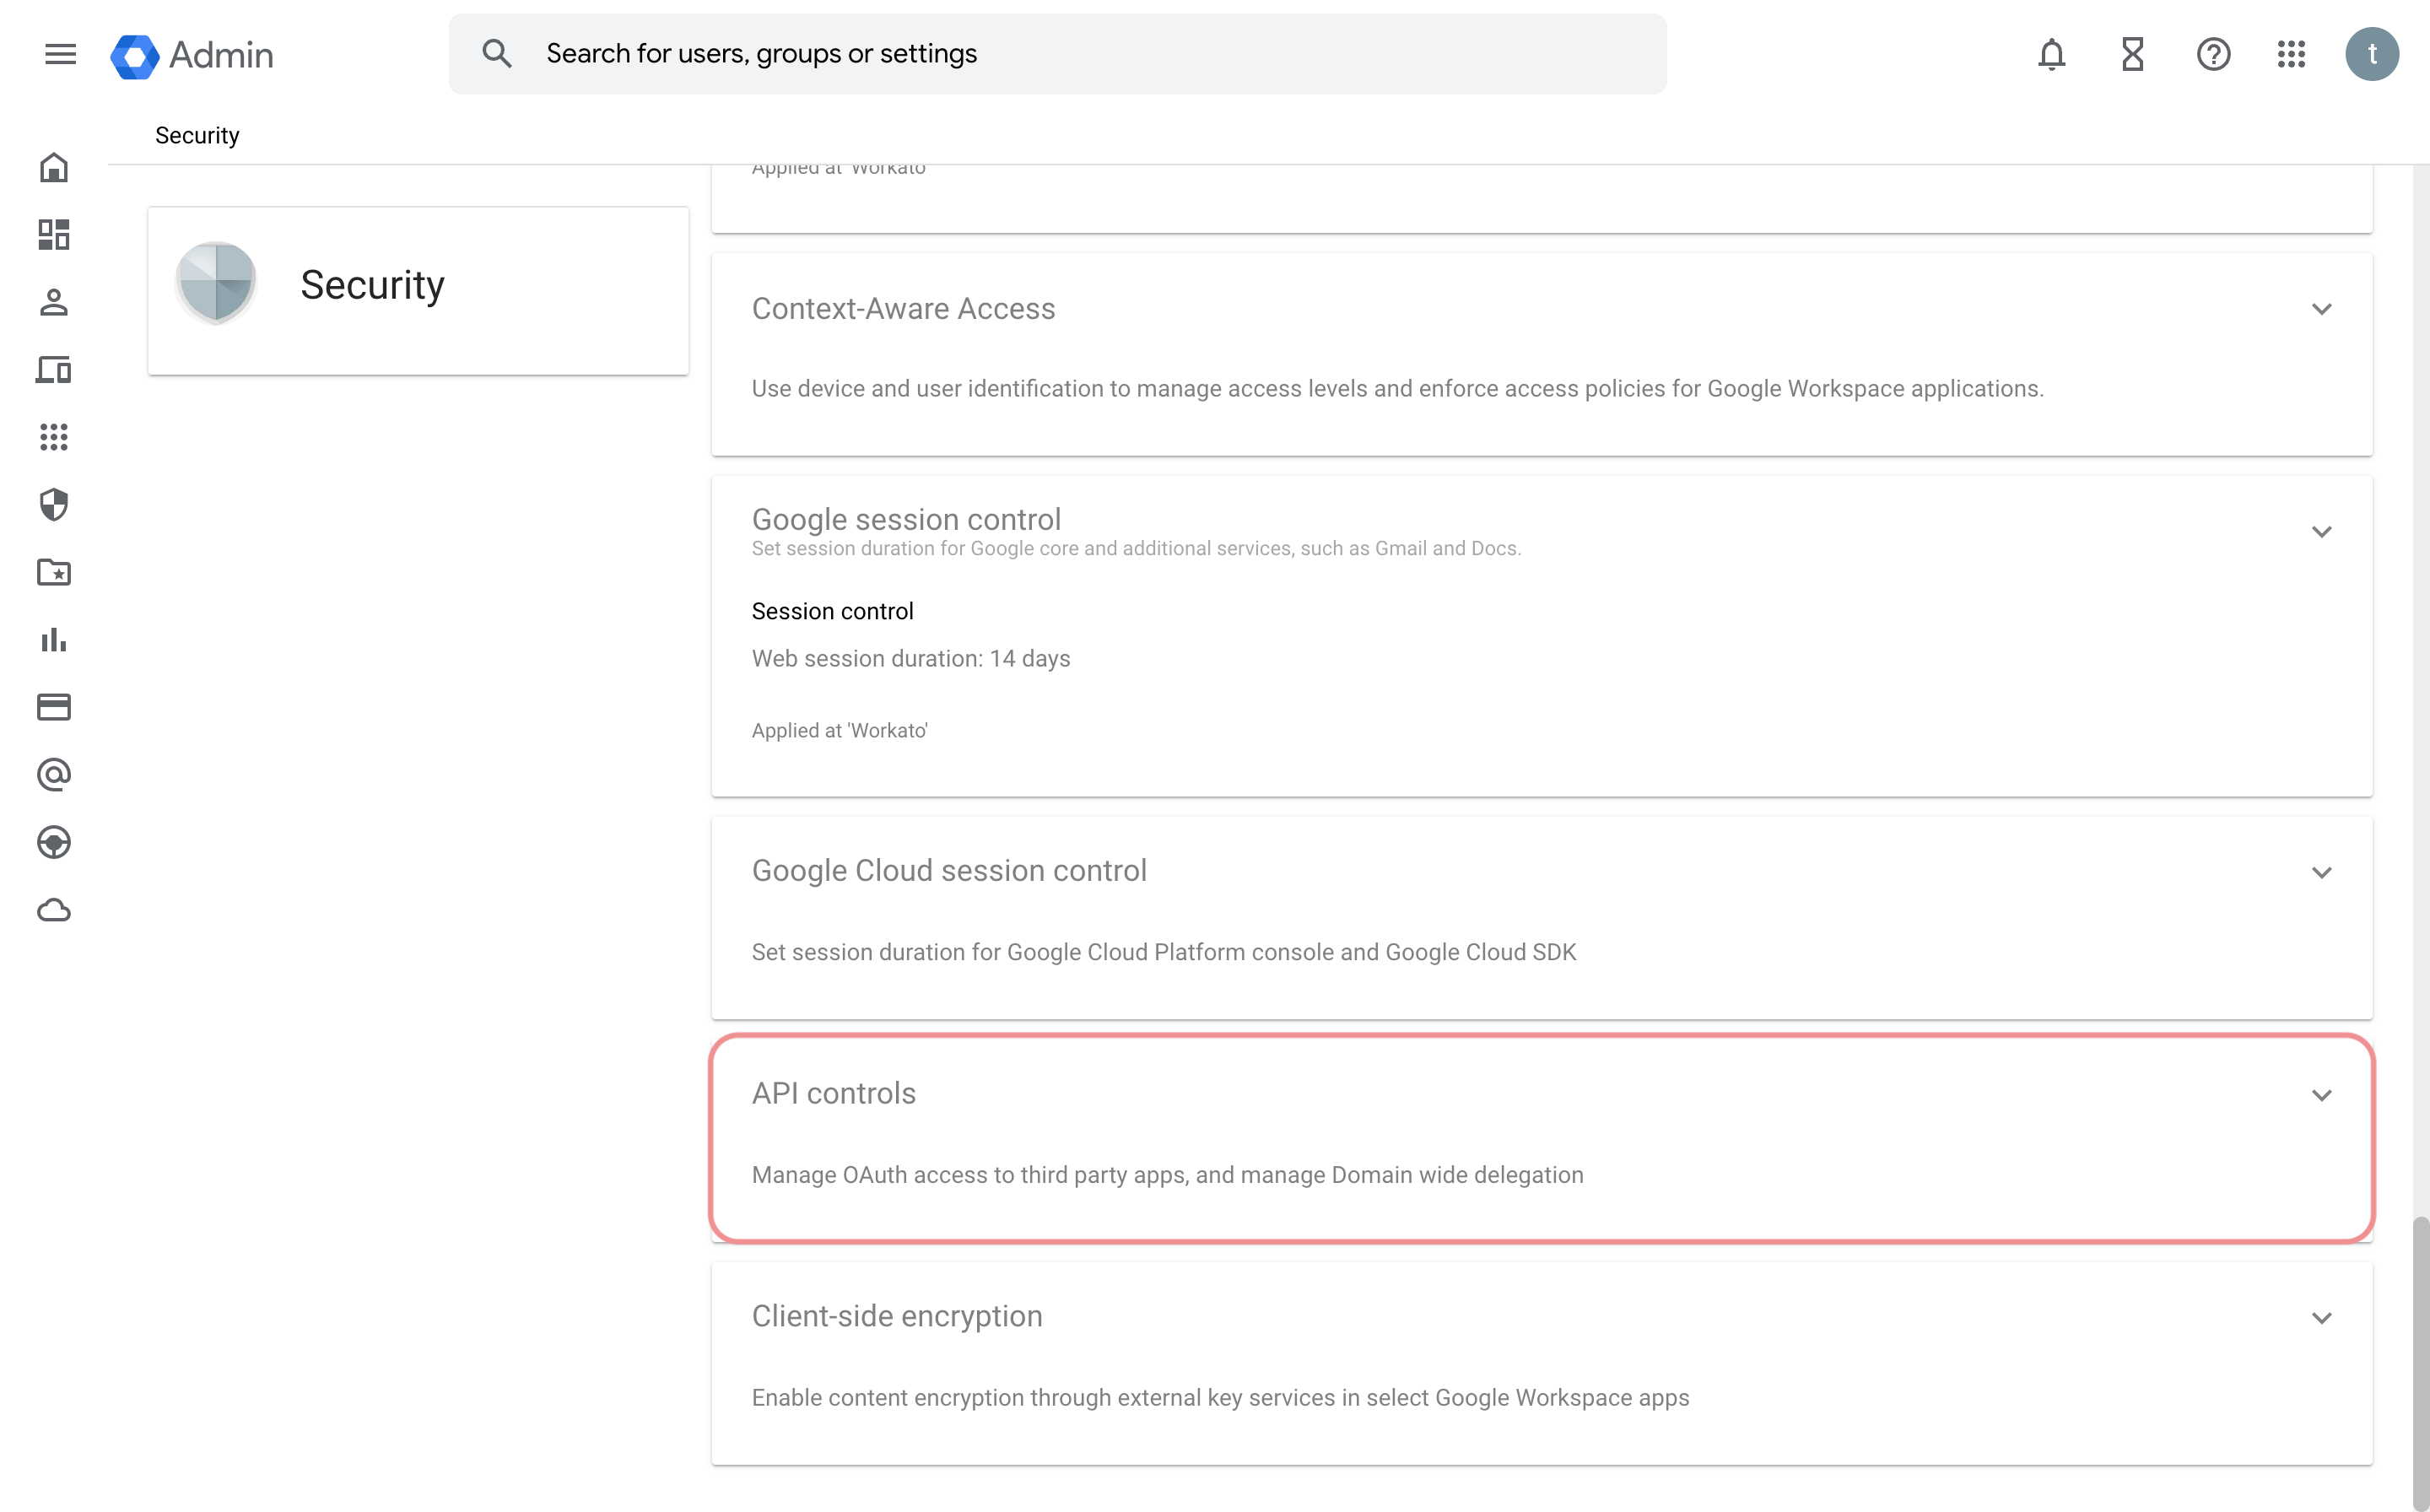Click the Security shield icon in sidebar
This screenshot has width=2430, height=1512.
54,505
